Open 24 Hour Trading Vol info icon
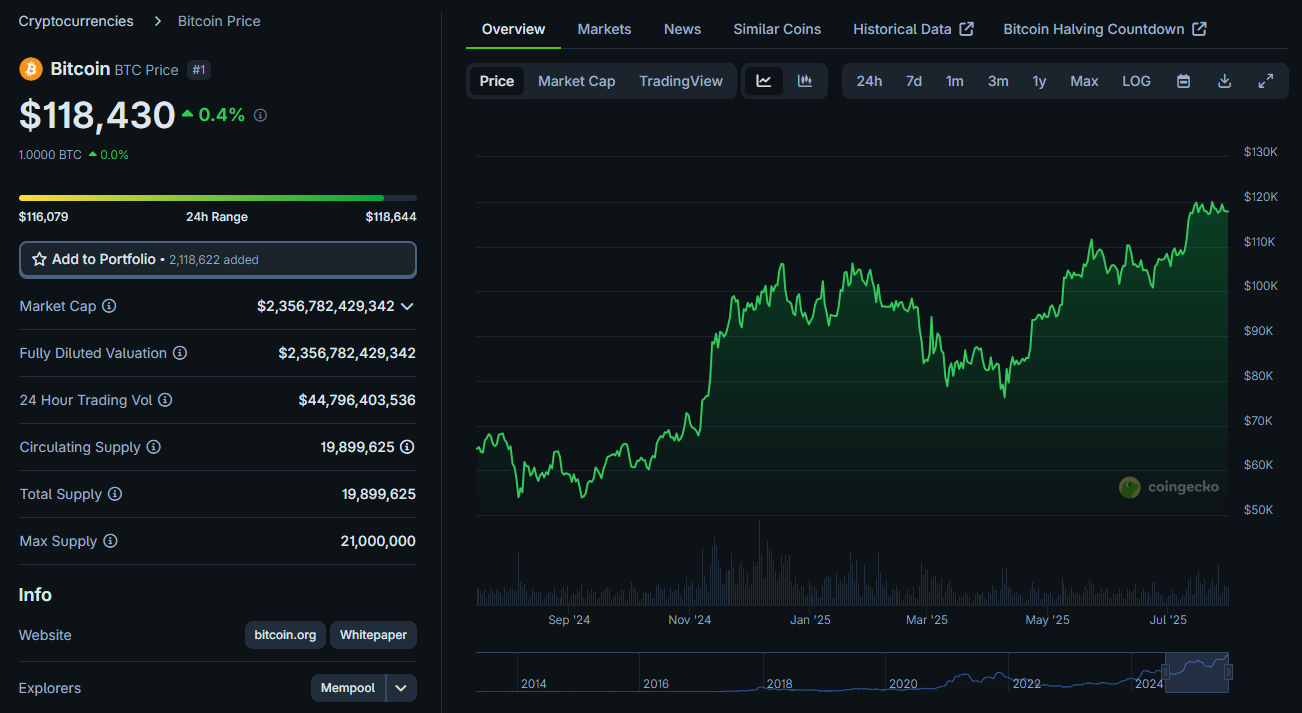1302x713 pixels. tap(165, 400)
